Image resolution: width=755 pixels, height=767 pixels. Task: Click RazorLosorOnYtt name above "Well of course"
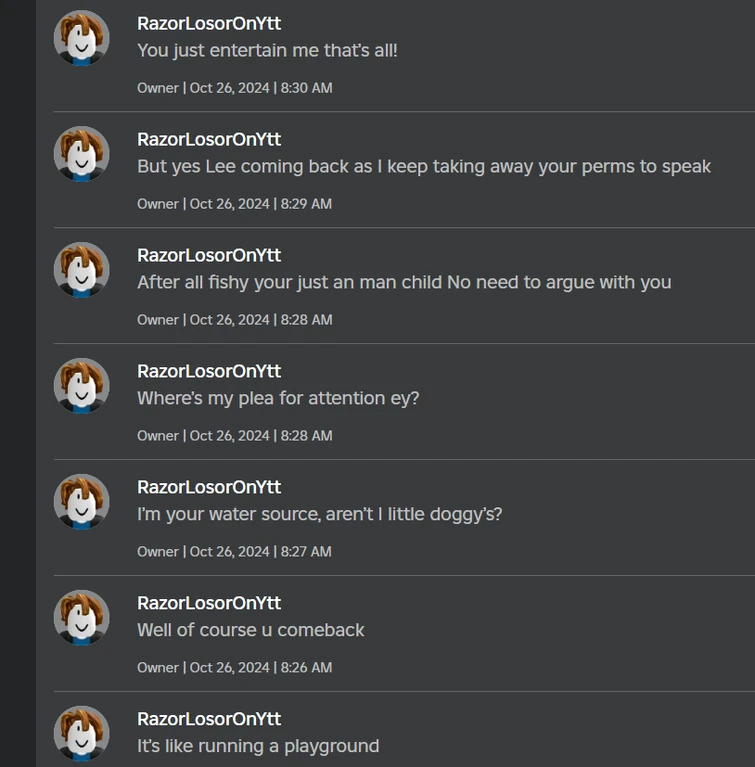click(x=209, y=603)
